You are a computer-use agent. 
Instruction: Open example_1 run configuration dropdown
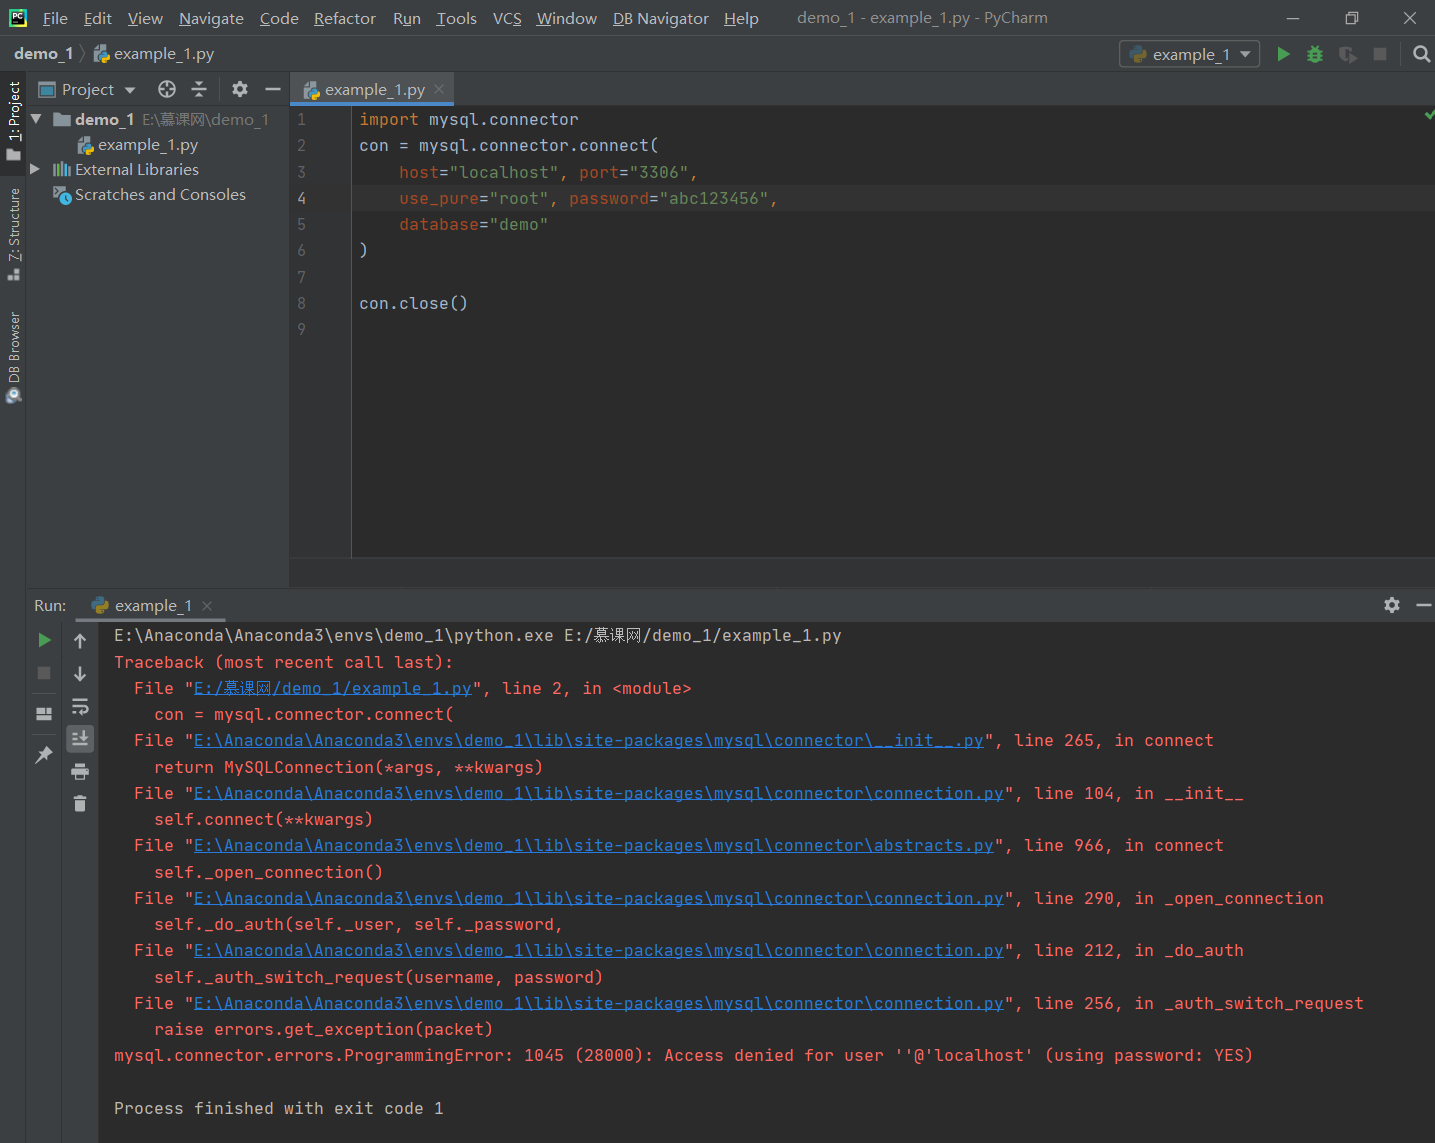[x=1189, y=54]
